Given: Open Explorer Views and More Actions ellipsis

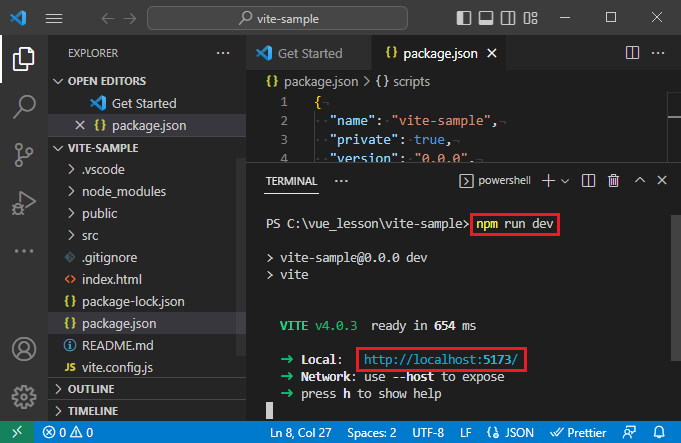Looking at the screenshot, I should tap(223, 53).
